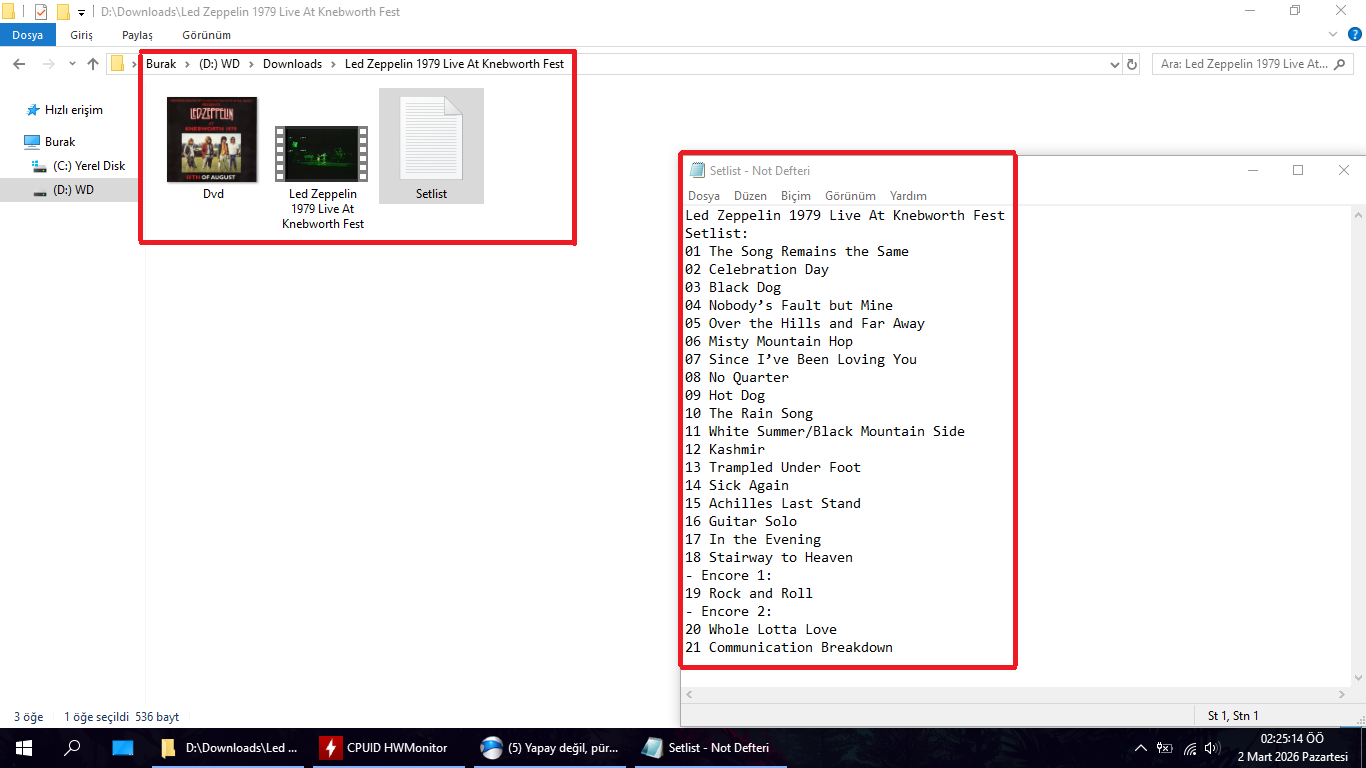Click line '20 Whole Lotta Love'
Image resolution: width=1366 pixels, height=768 pixels.
pos(761,630)
